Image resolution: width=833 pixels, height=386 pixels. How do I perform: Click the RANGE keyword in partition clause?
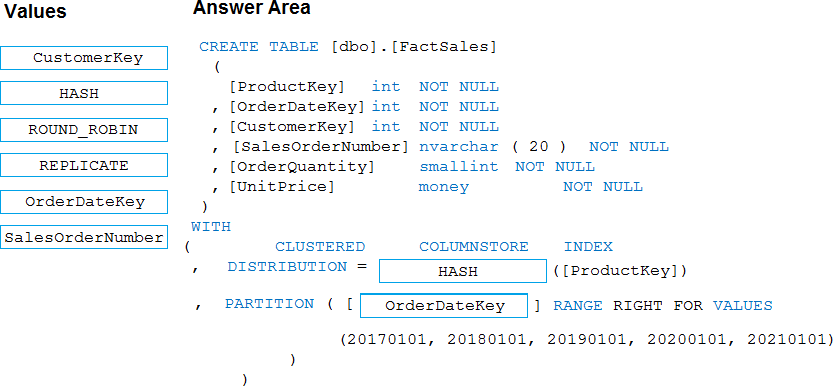pos(578,306)
